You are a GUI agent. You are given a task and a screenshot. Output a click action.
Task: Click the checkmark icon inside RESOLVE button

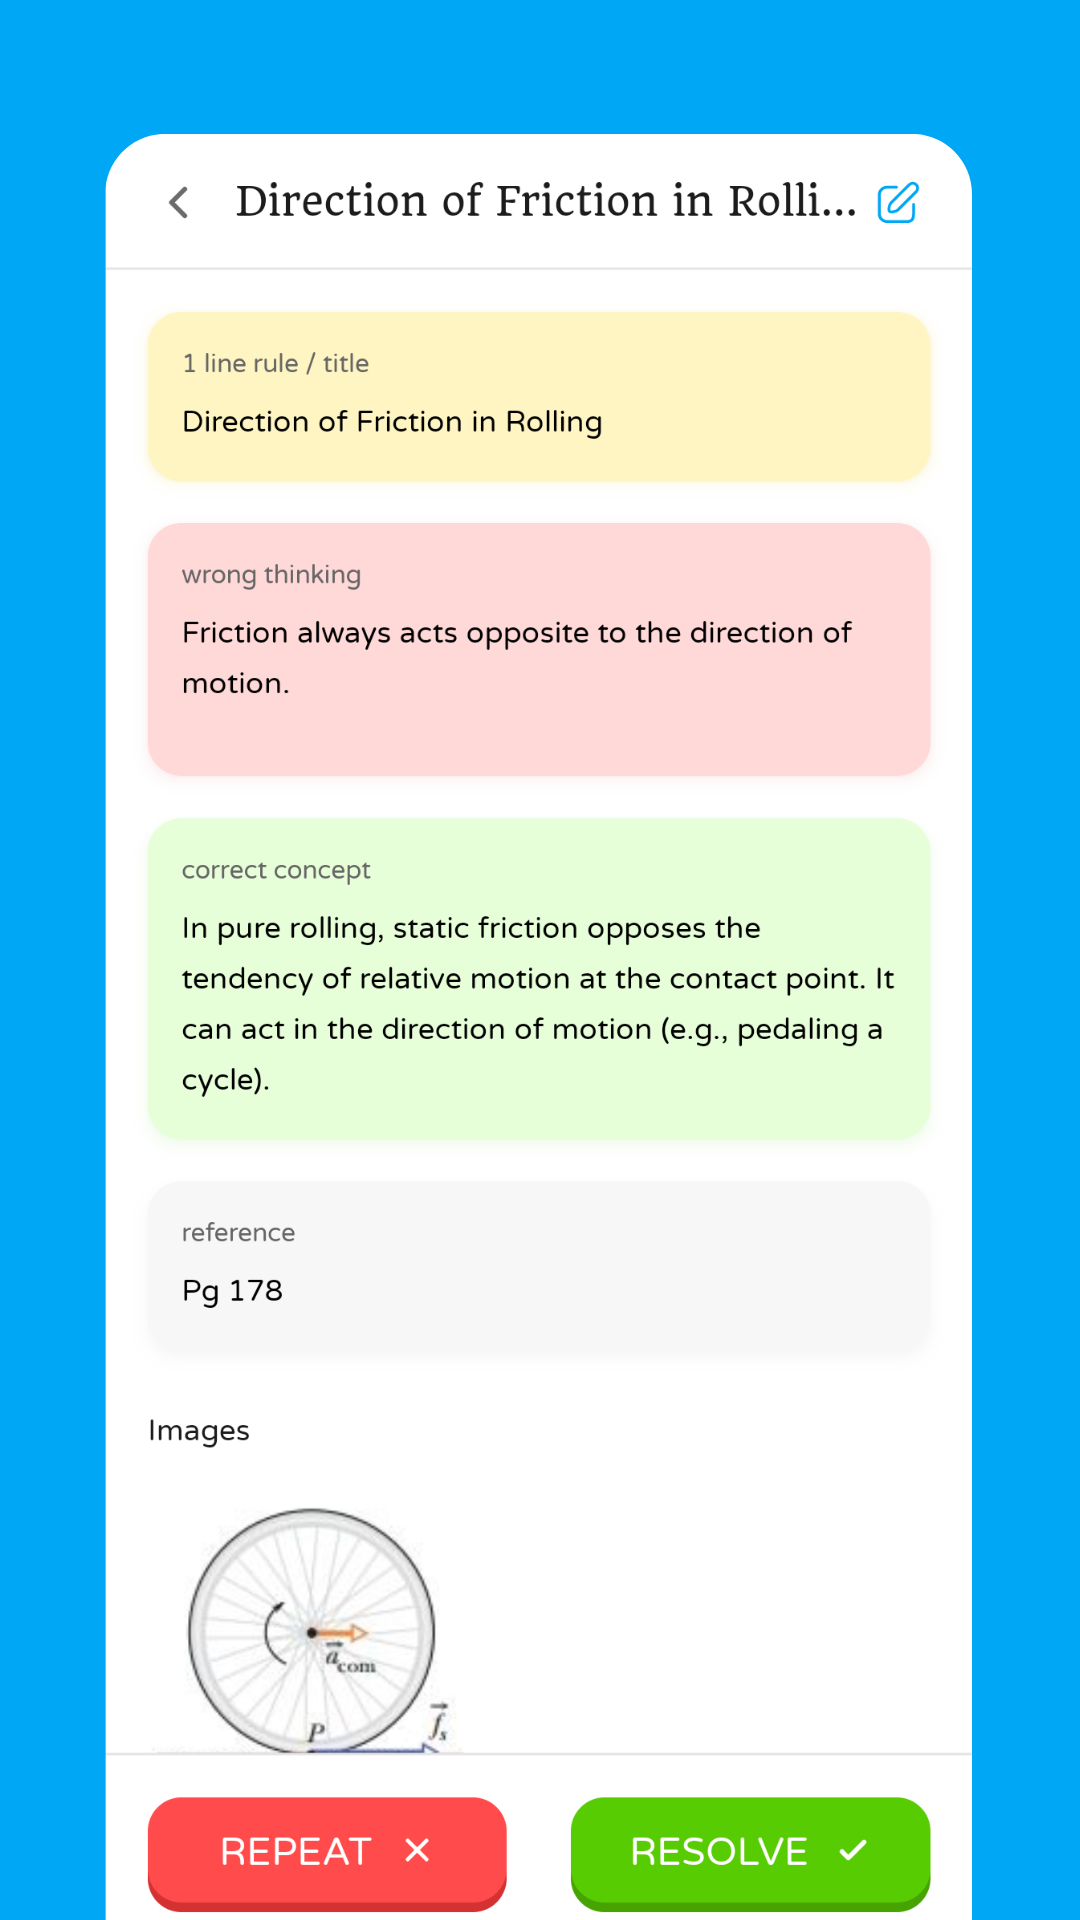[852, 1852]
